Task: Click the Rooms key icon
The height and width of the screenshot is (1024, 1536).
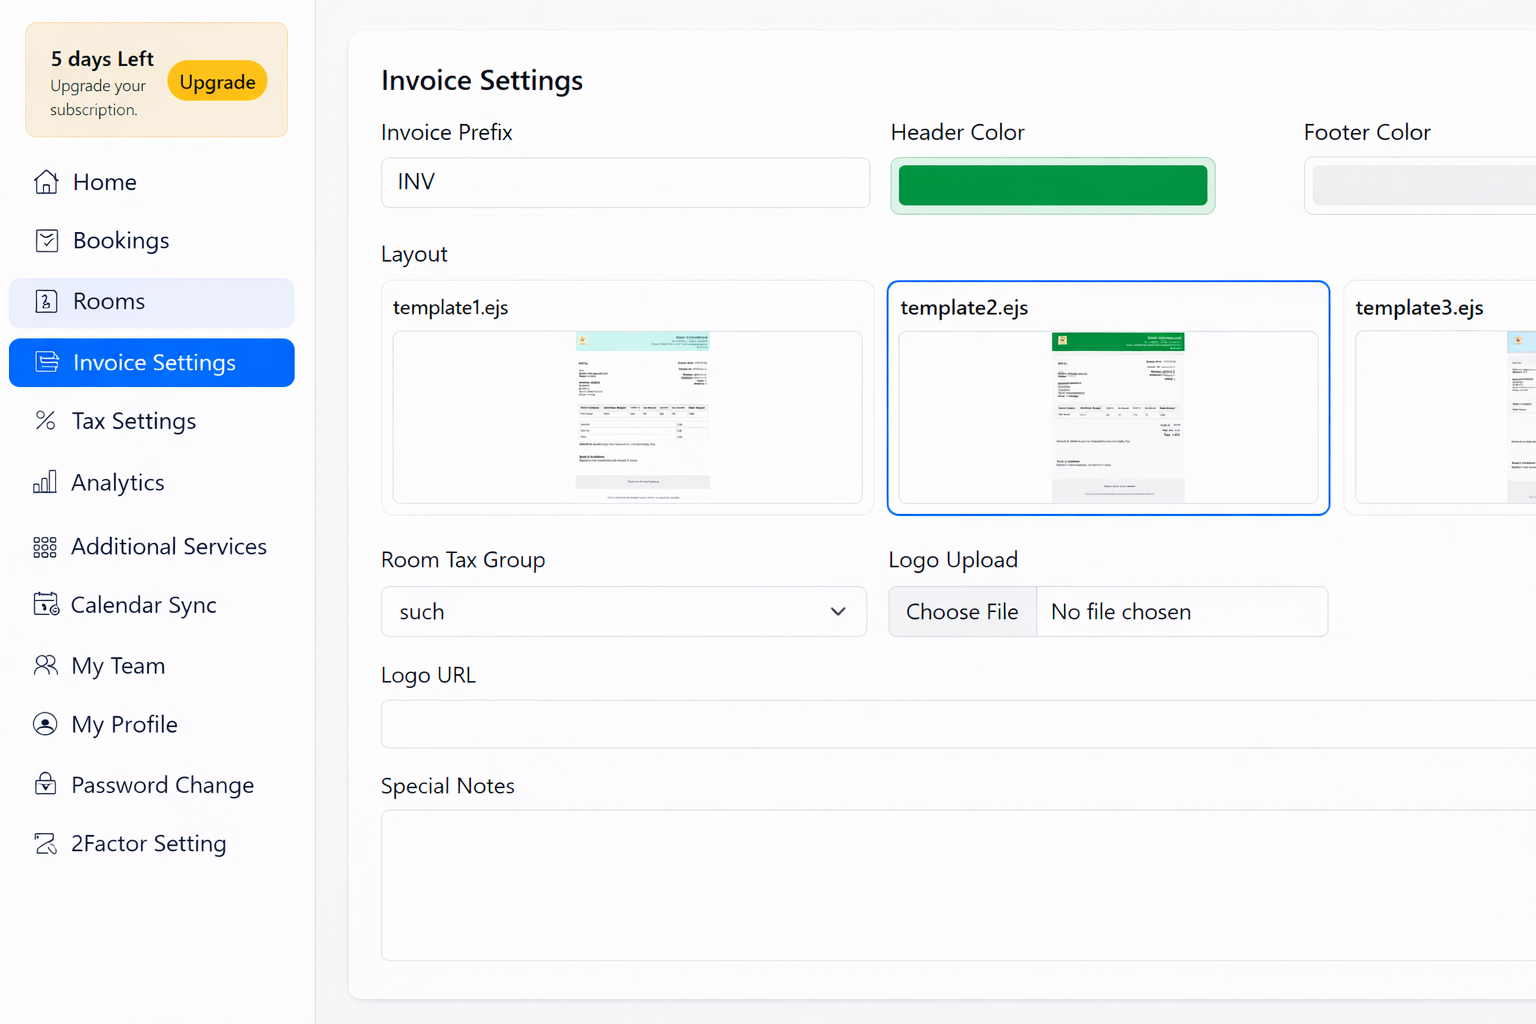Action: pyautogui.click(x=46, y=301)
